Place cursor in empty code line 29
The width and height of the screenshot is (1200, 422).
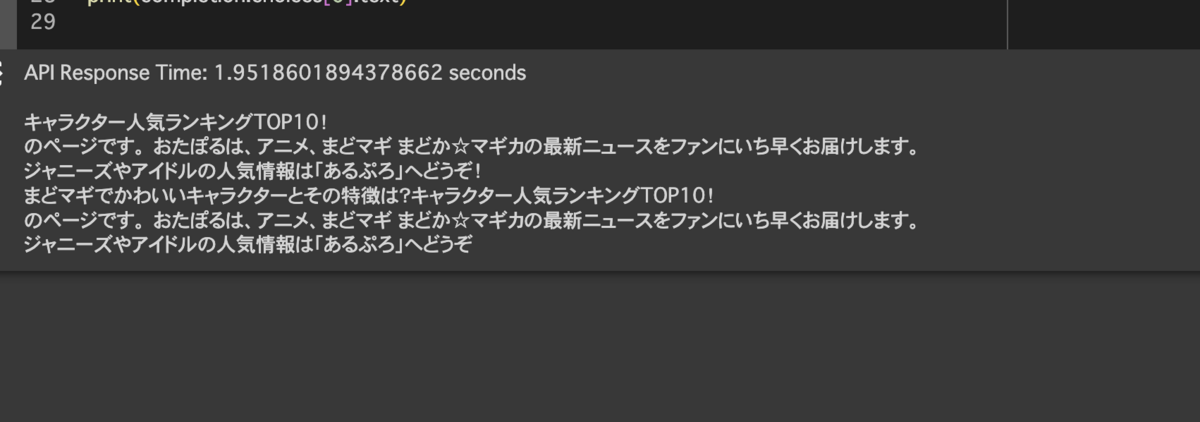pos(500,22)
